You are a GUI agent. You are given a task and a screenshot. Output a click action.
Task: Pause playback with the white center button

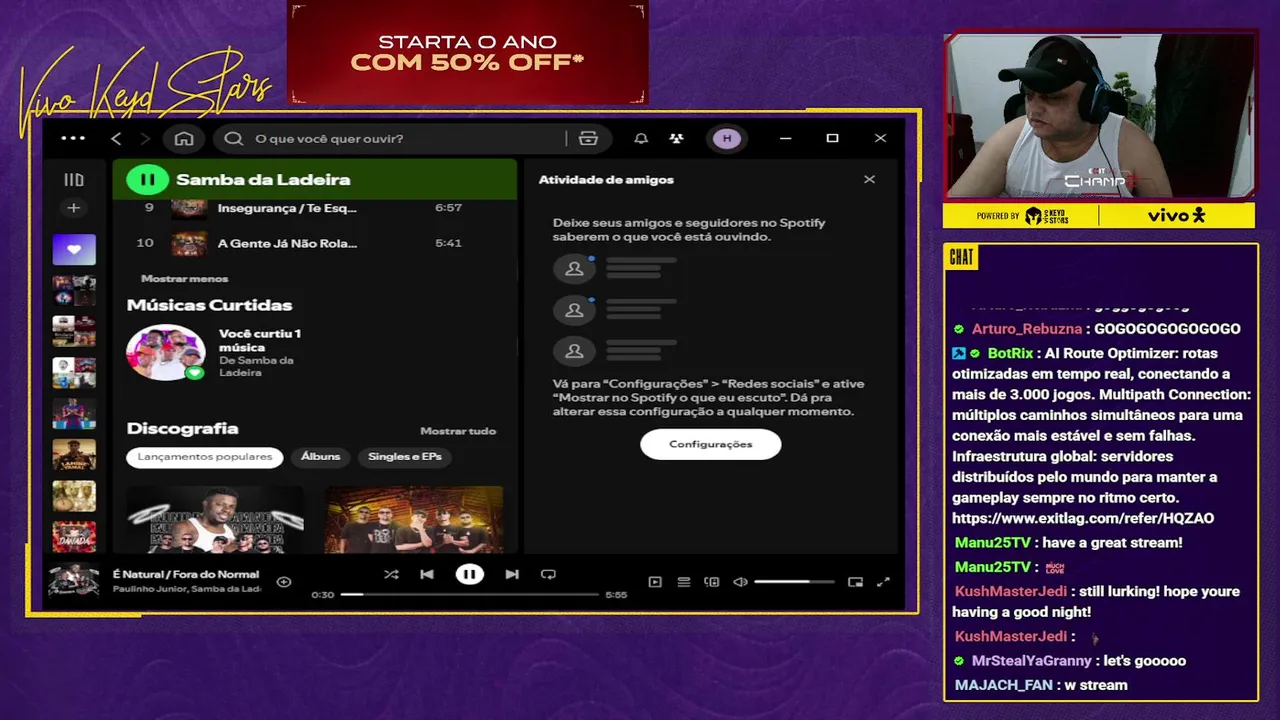click(469, 574)
